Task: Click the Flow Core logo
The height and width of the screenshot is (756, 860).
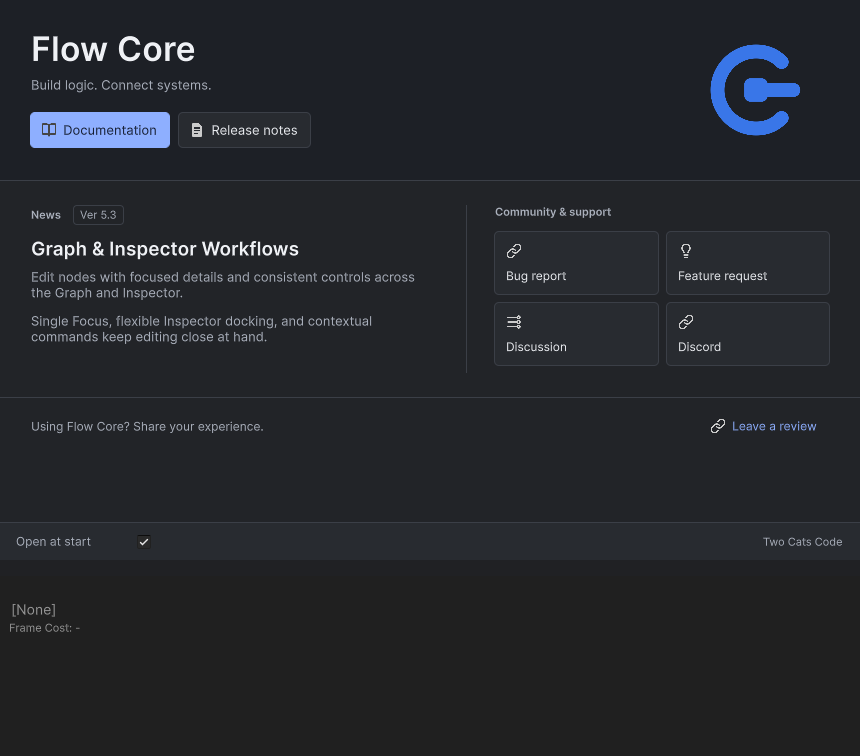Action: 755,90
